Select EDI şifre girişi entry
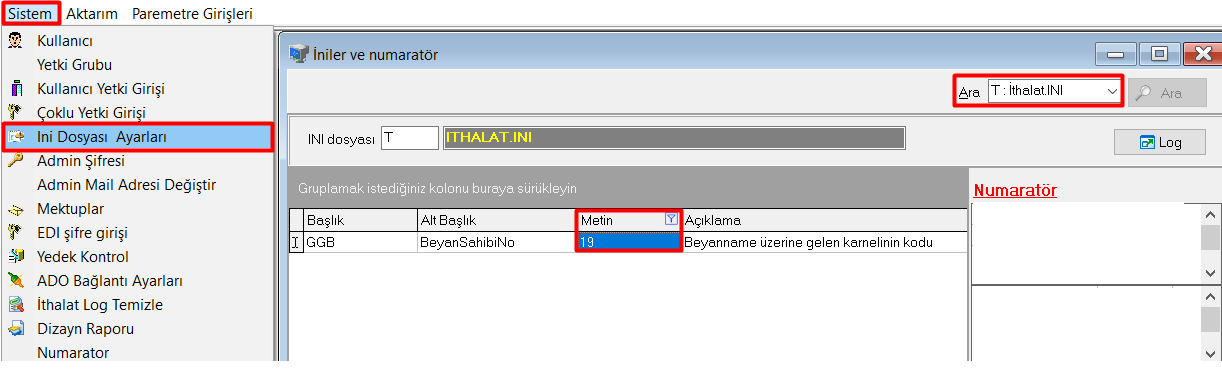 [x=82, y=233]
